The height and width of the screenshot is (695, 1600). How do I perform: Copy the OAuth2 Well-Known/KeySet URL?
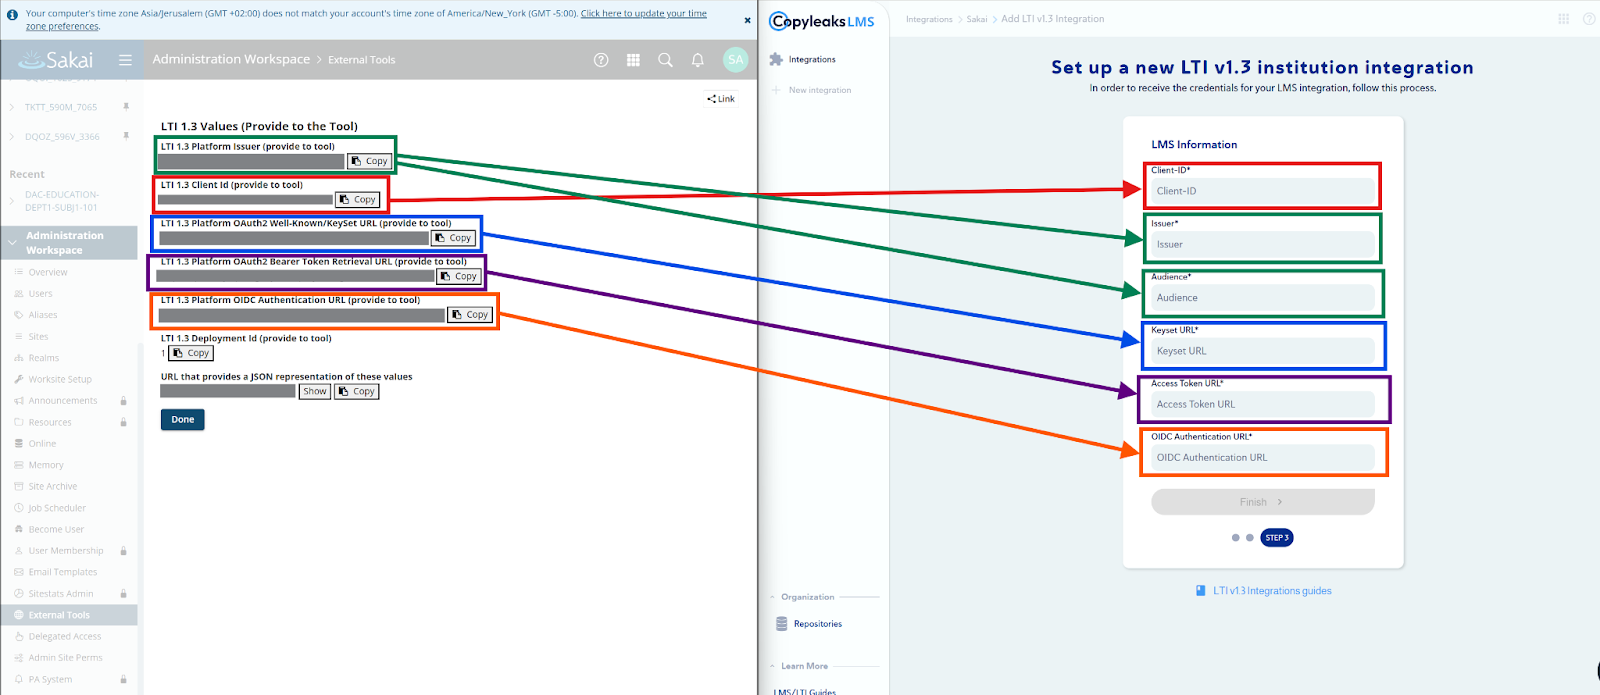click(x=454, y=238)
